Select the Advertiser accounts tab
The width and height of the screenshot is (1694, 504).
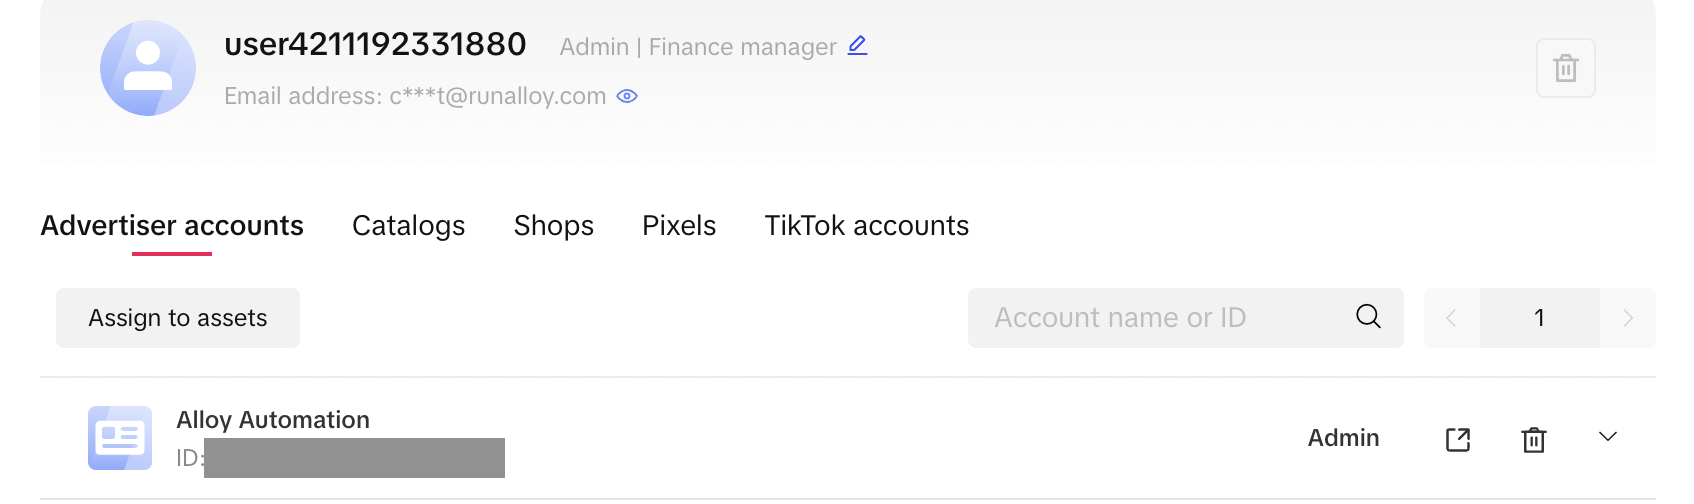172,226
